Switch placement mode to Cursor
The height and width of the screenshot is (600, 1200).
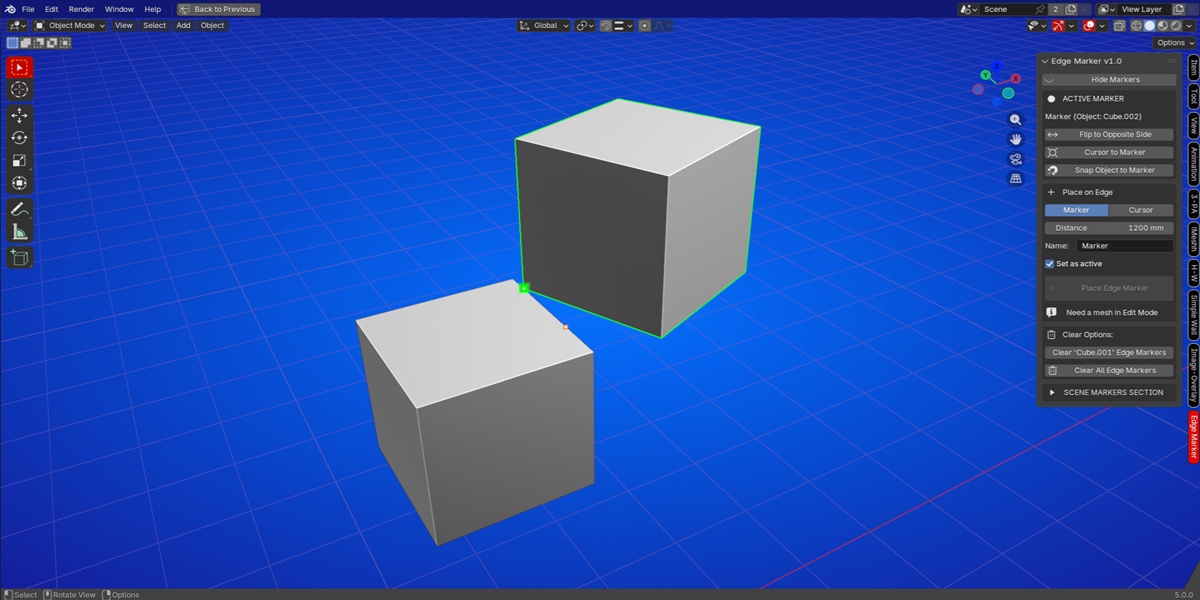pyautogui.click(x=1141, y=210)
